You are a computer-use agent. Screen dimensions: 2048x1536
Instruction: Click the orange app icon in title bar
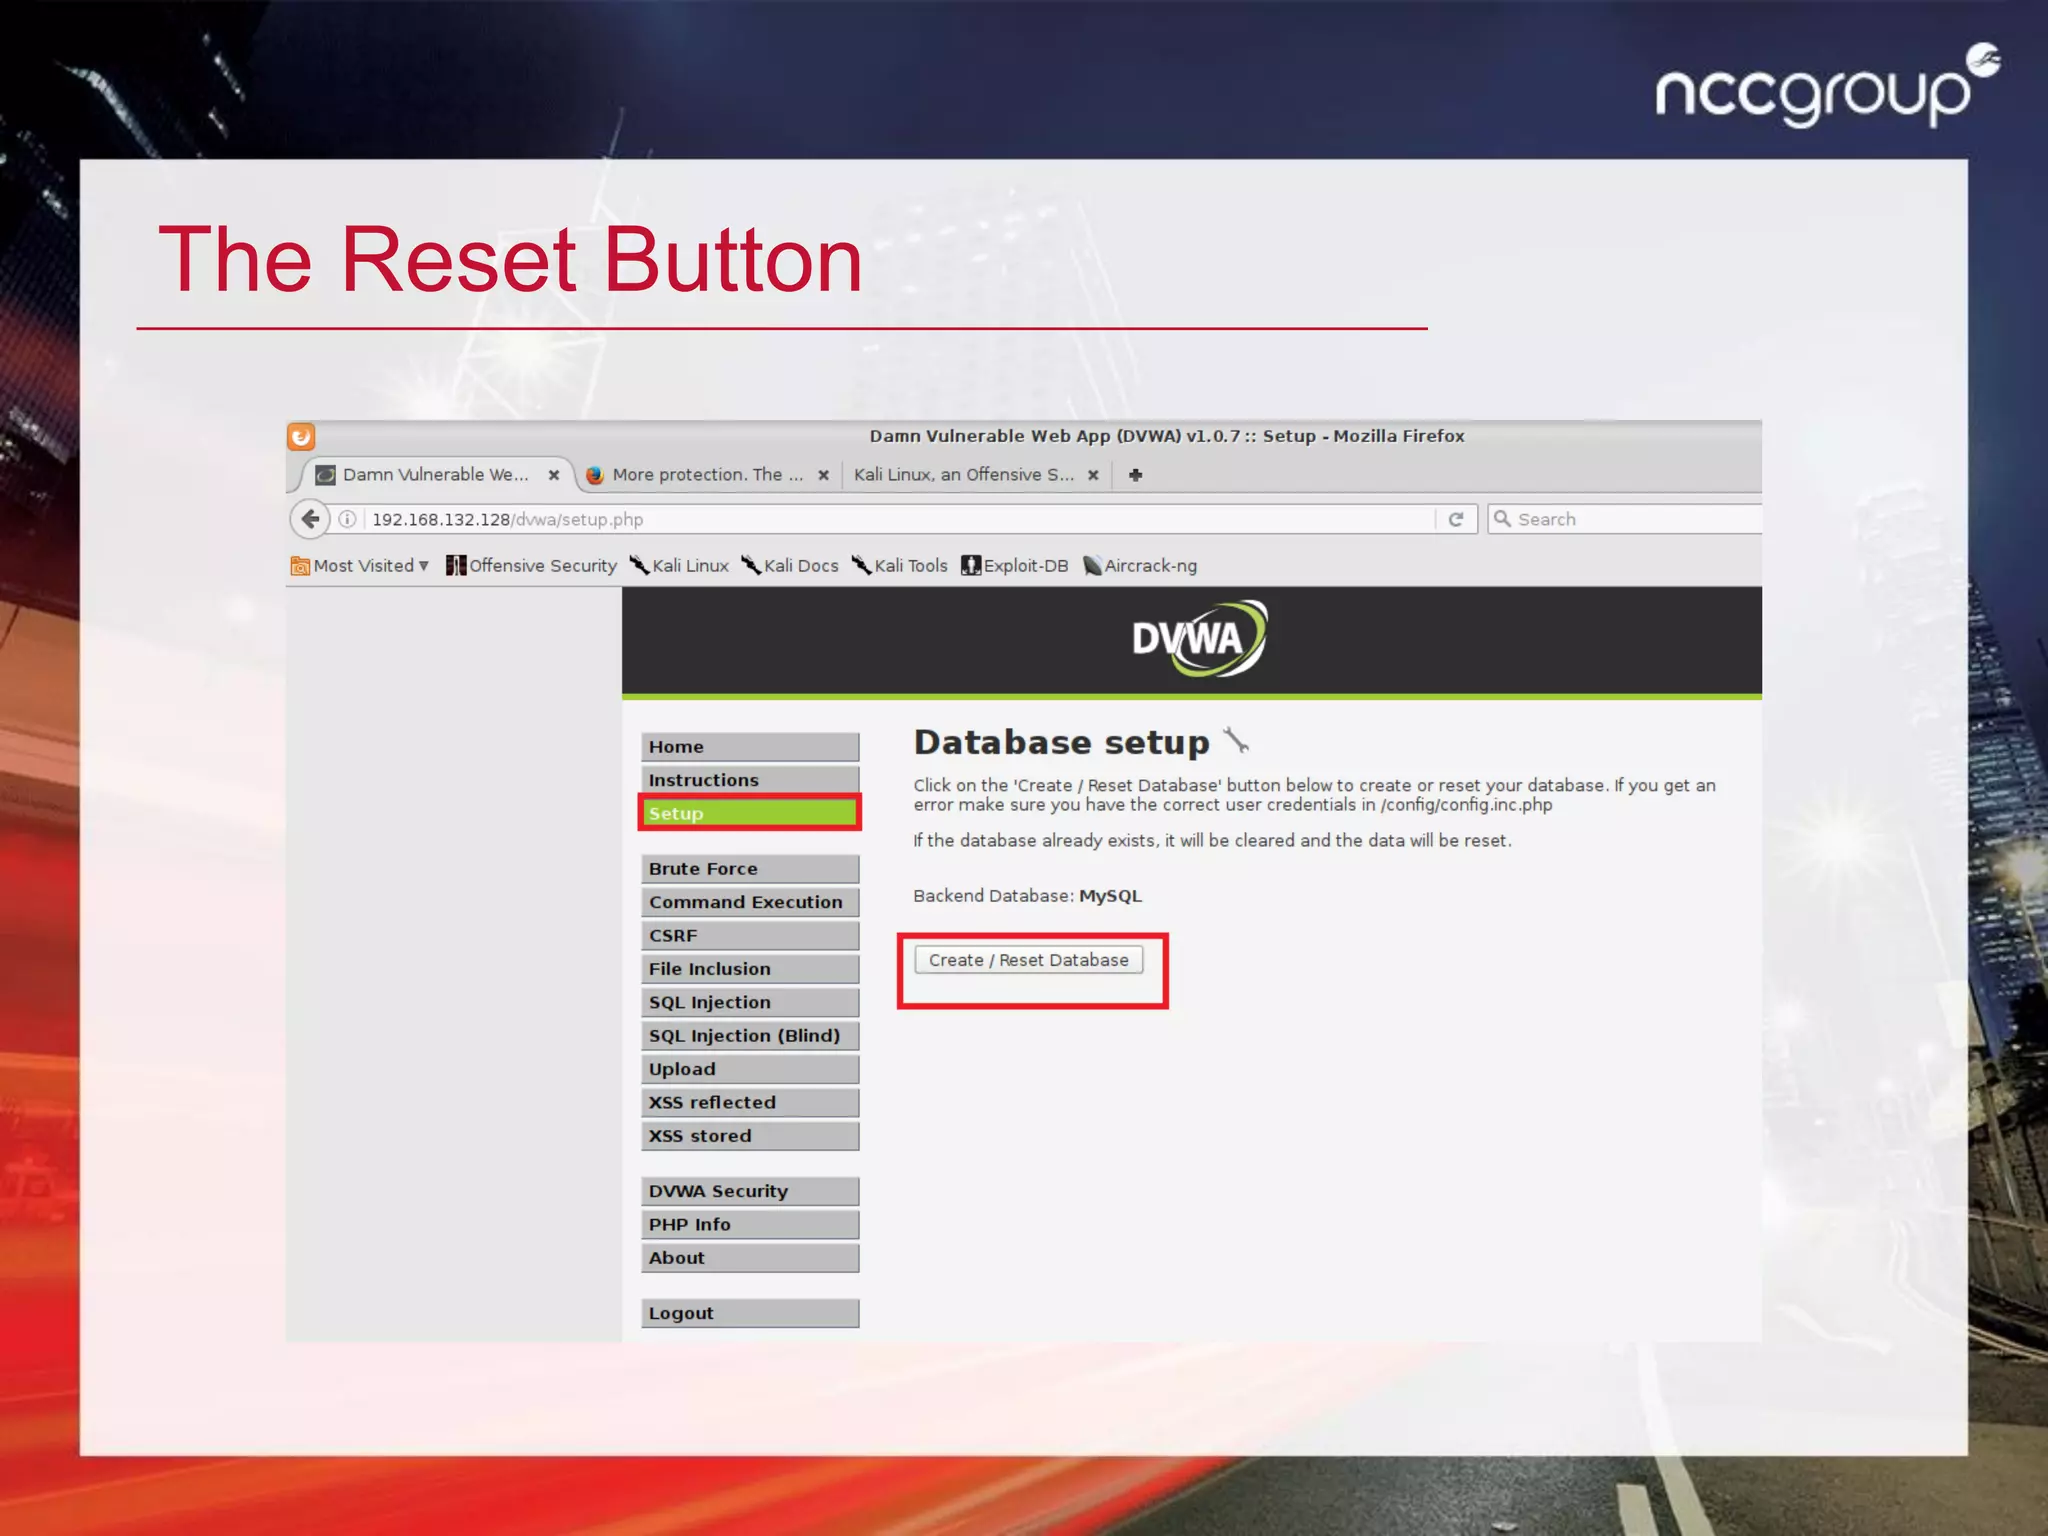click(301, 436)
